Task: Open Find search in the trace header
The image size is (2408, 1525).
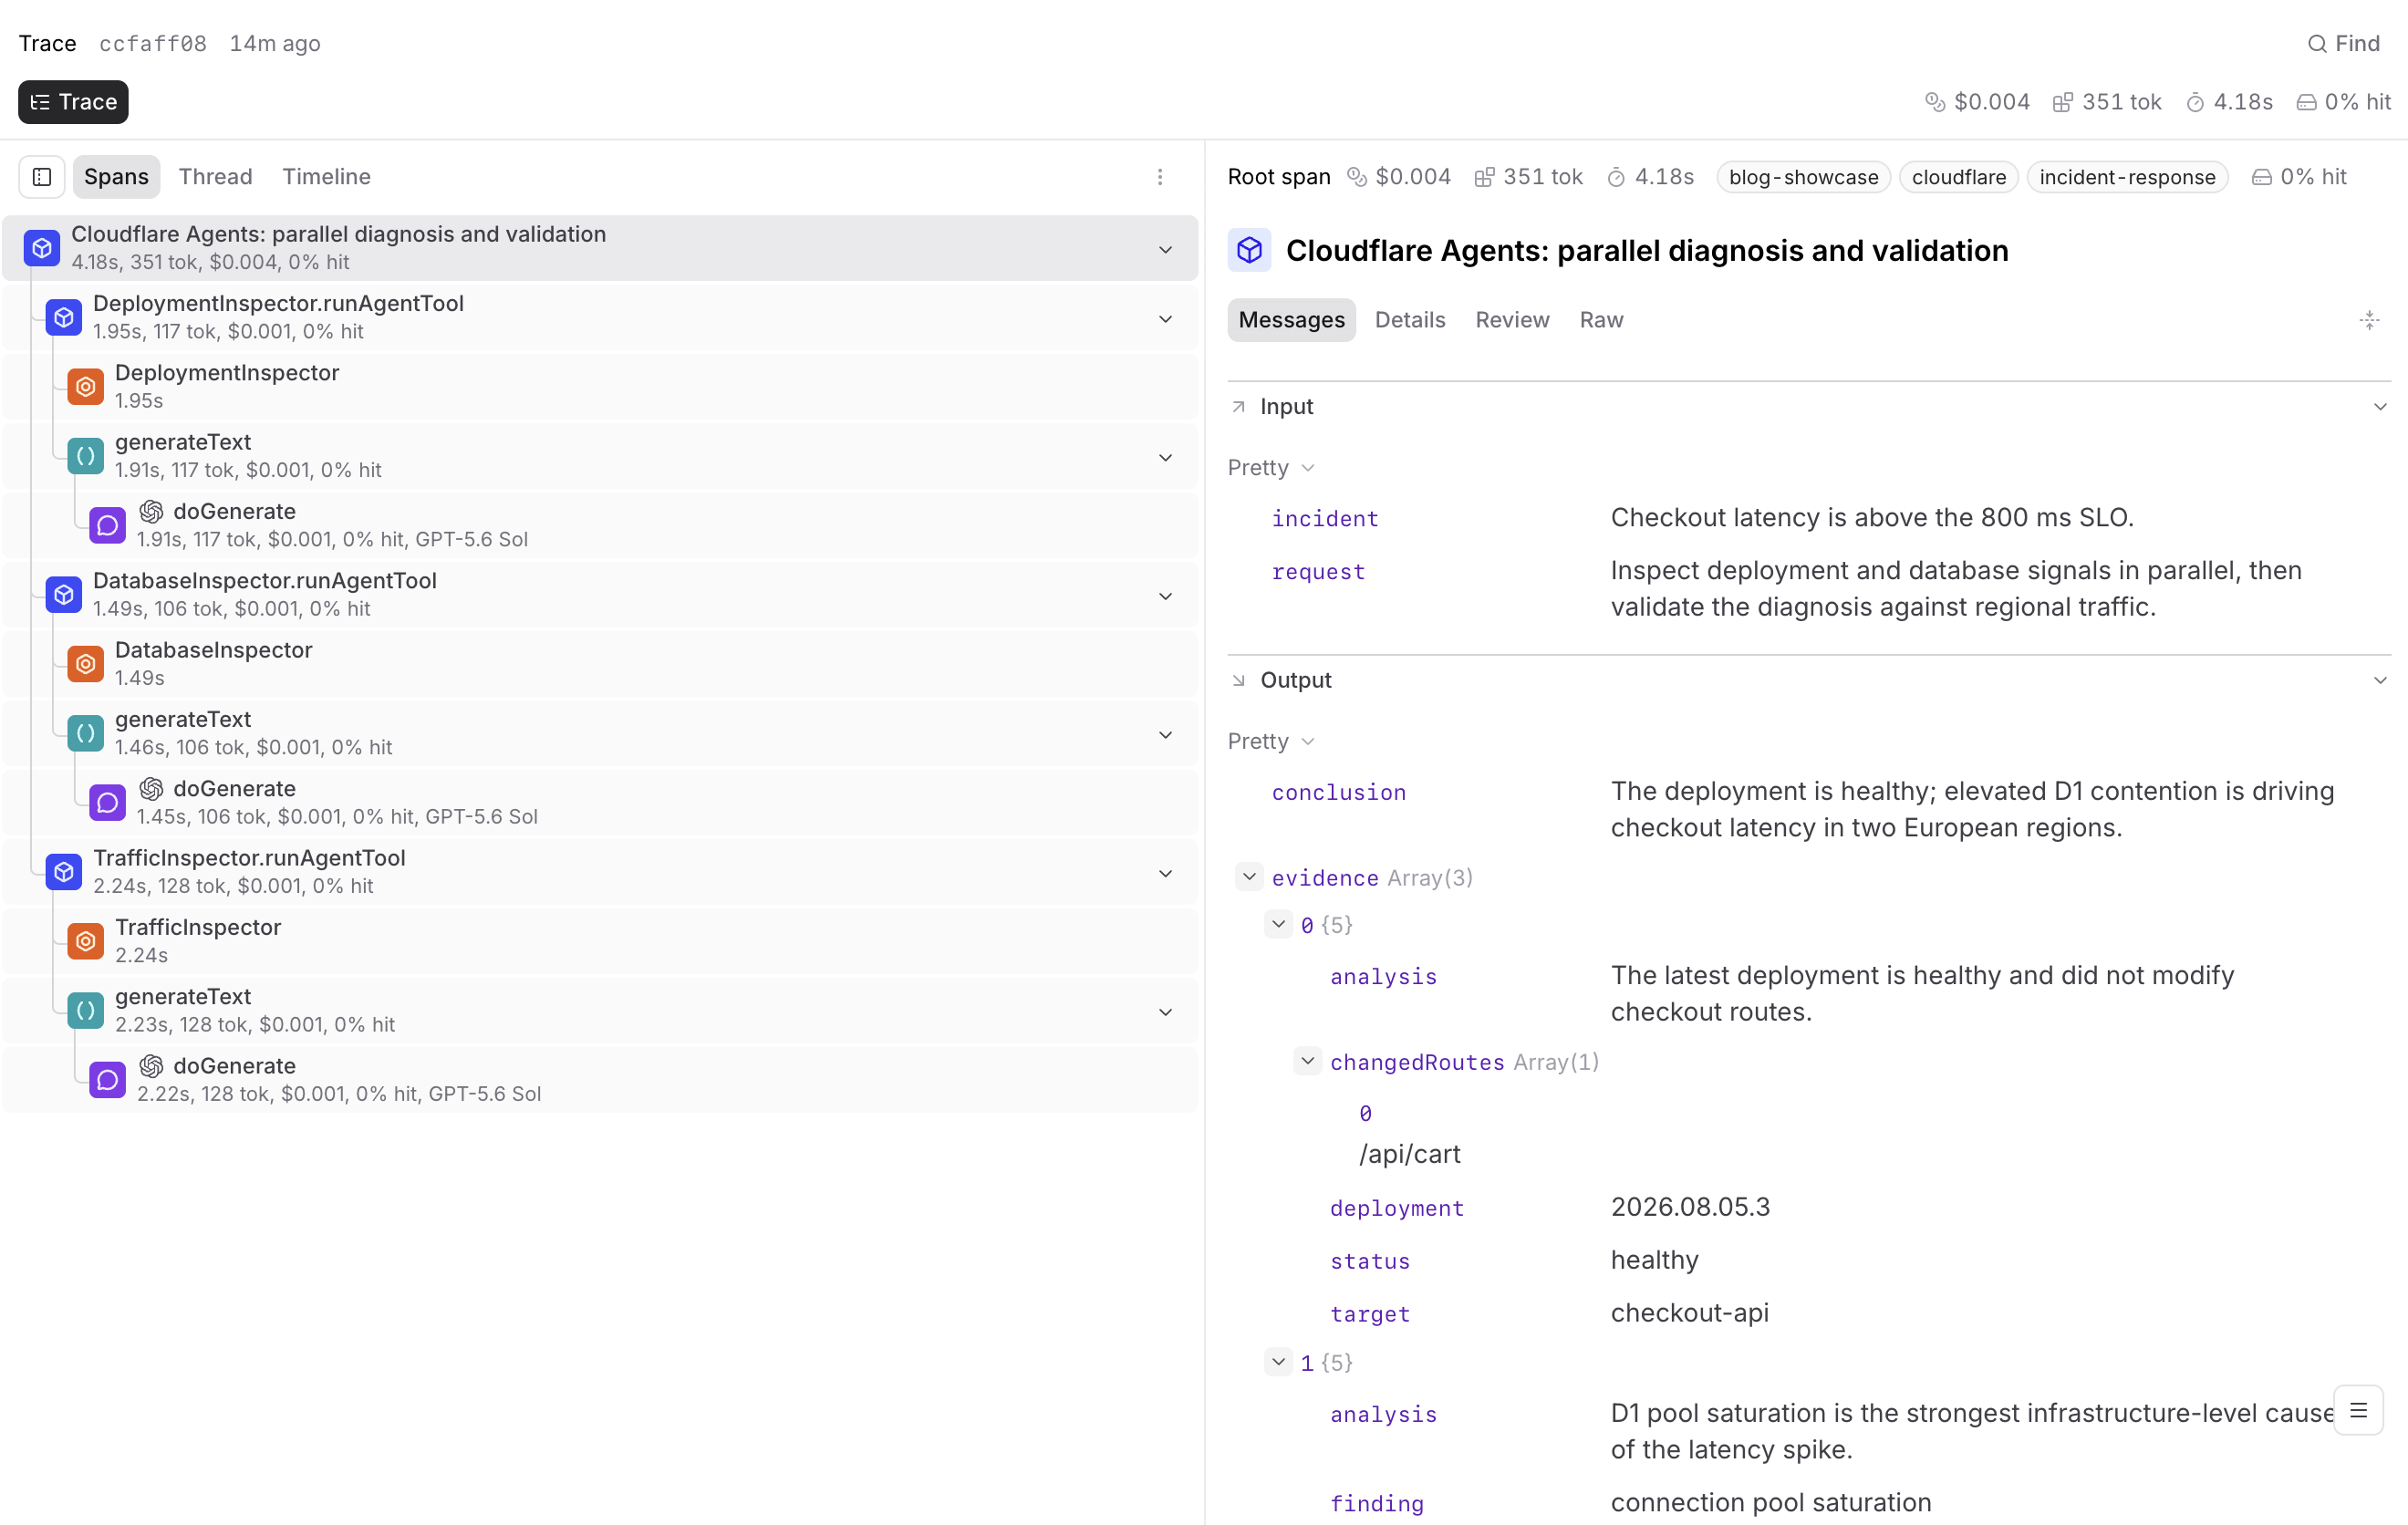Action: (2343, 43)
